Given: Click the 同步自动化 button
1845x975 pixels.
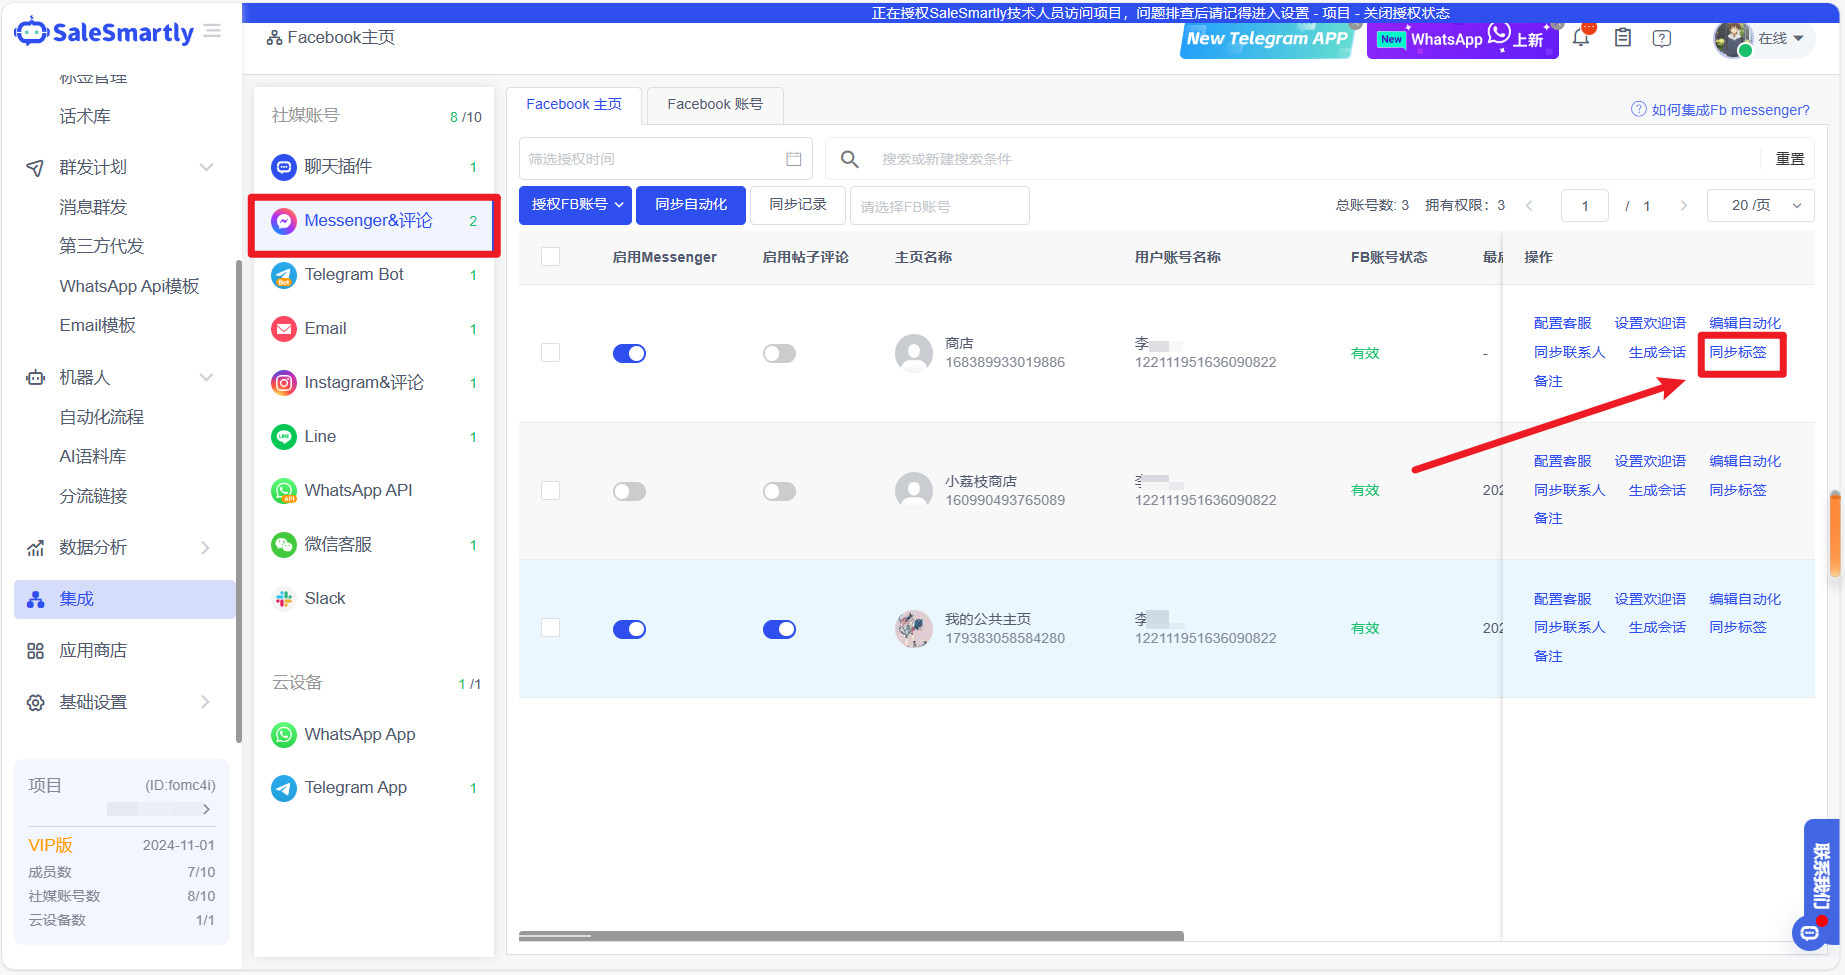Looking at the screenshot, I should coord(691,205).
